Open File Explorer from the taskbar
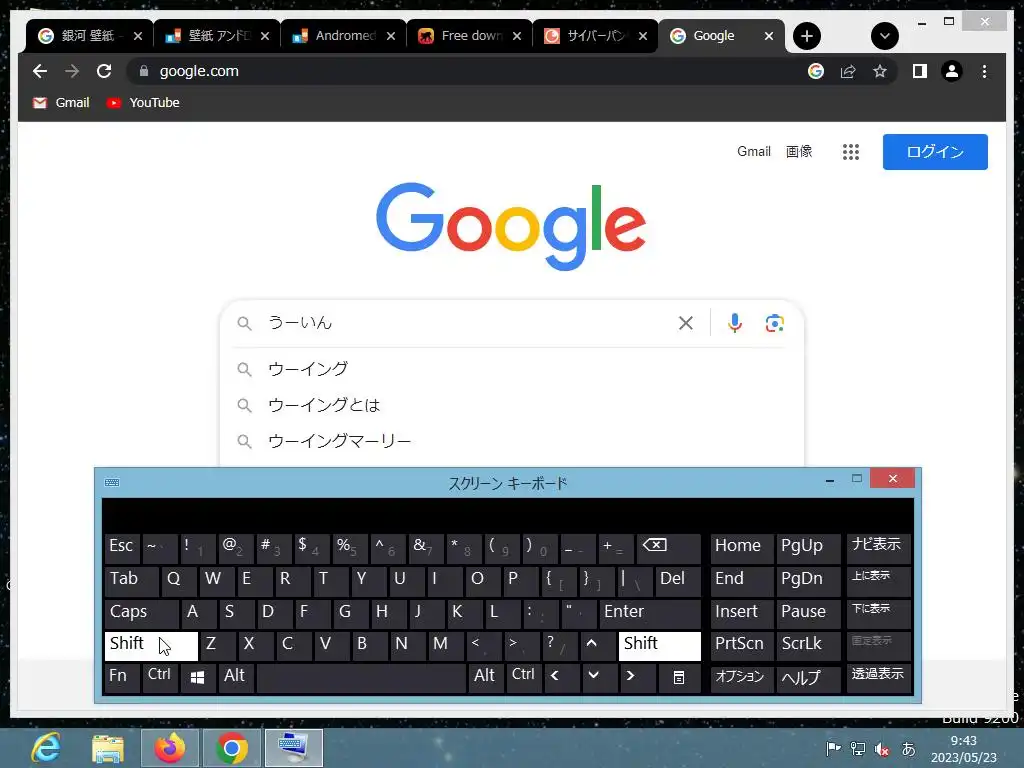 coord(108,748)
